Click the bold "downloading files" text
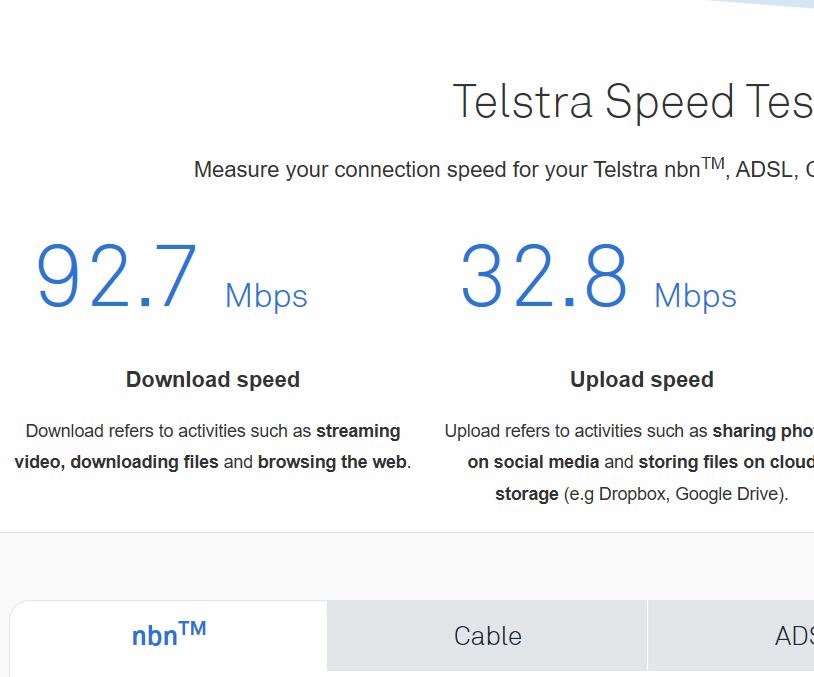 click(x=143, y=462)
